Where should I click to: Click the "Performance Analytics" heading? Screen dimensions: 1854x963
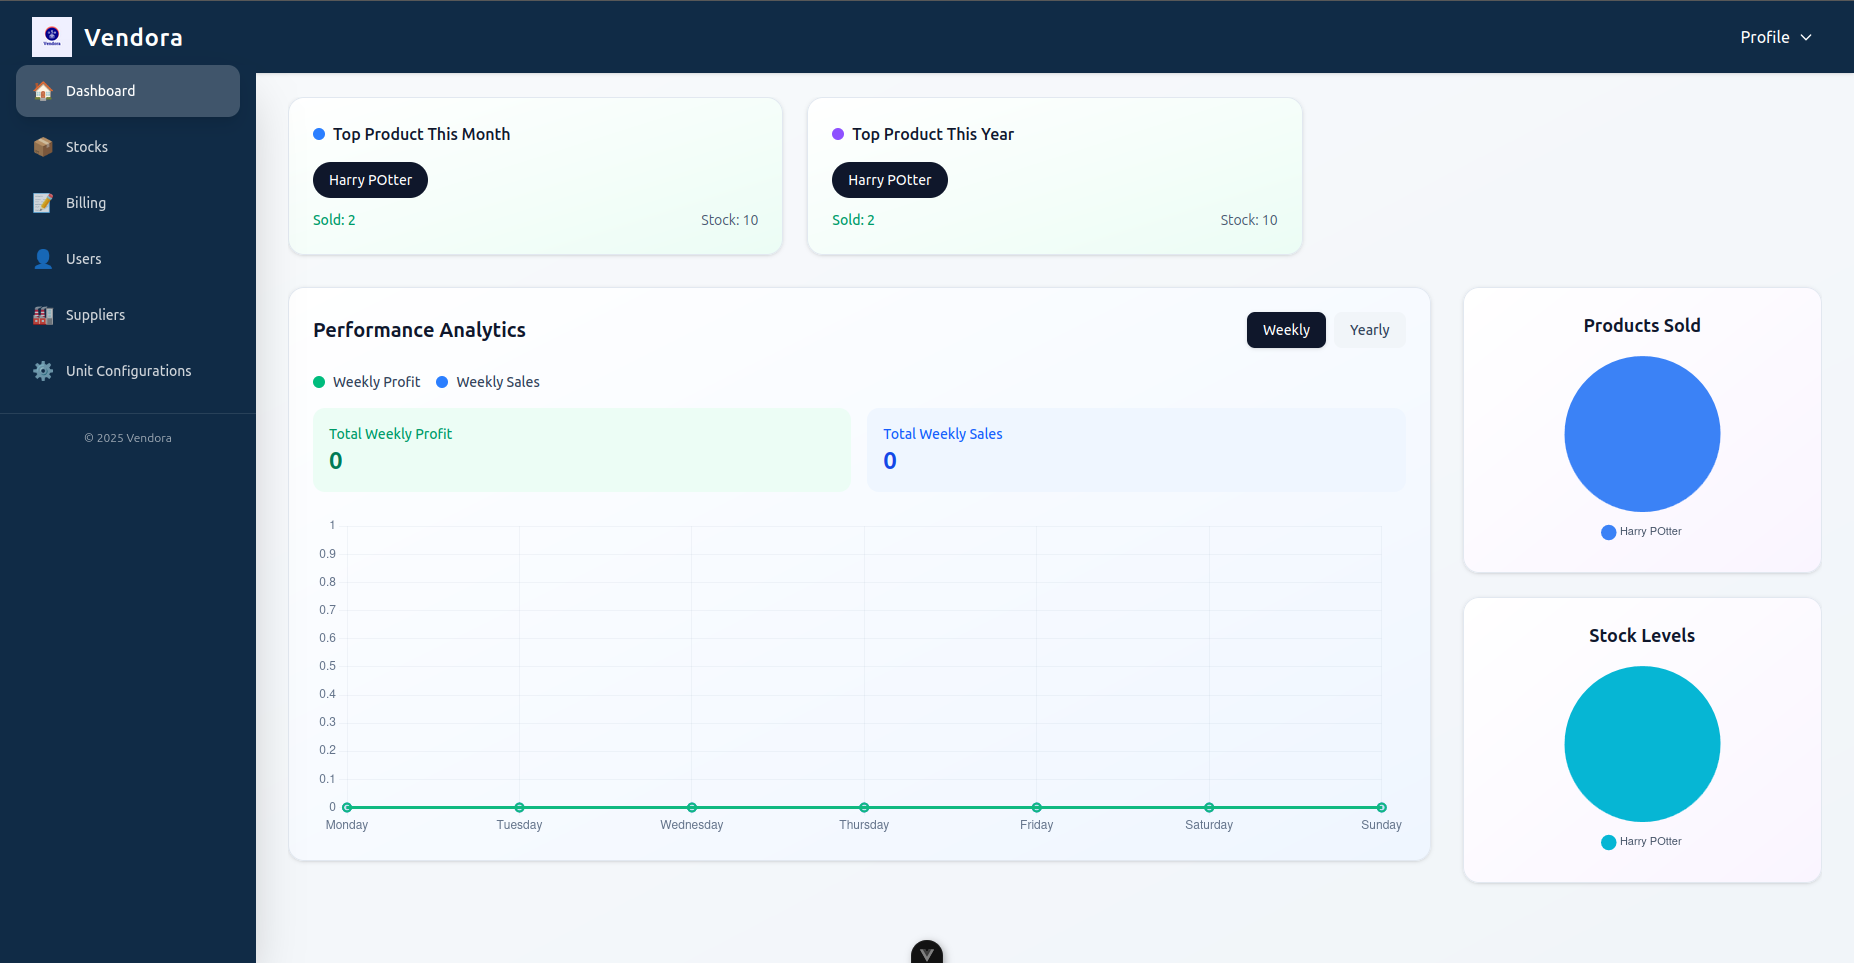click(419, 330)
